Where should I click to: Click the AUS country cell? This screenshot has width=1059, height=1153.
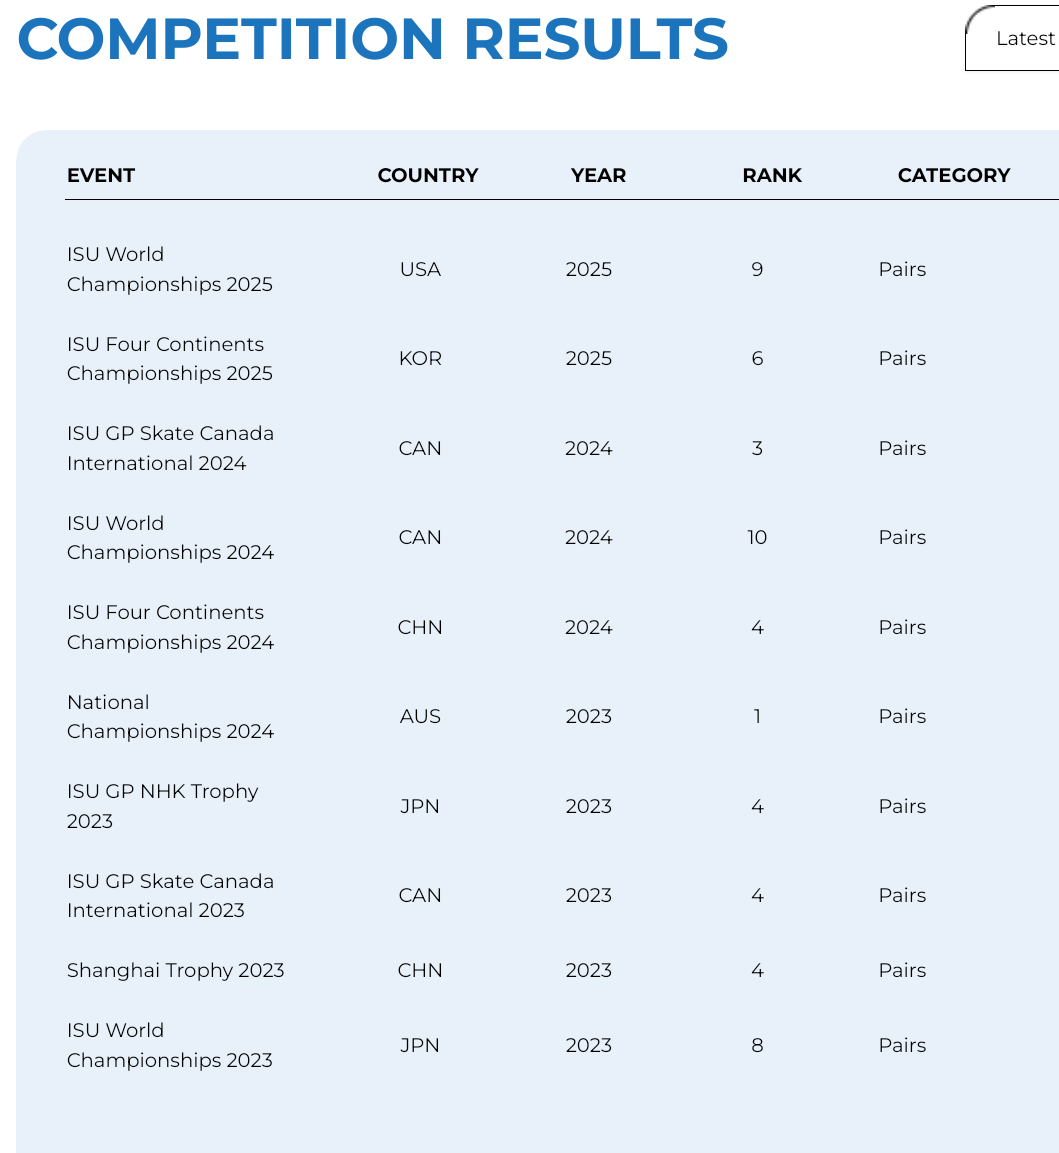point(420,716)
